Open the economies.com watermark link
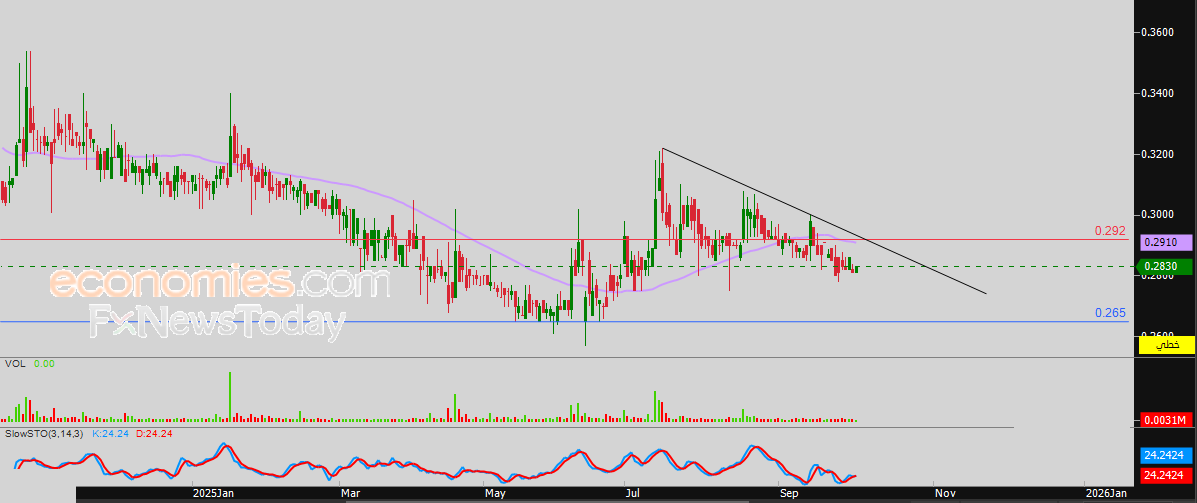 point(219,284)
